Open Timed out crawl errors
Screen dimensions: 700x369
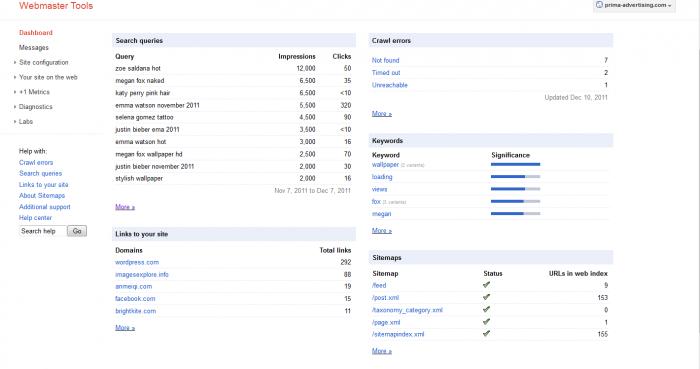[386, 73]
